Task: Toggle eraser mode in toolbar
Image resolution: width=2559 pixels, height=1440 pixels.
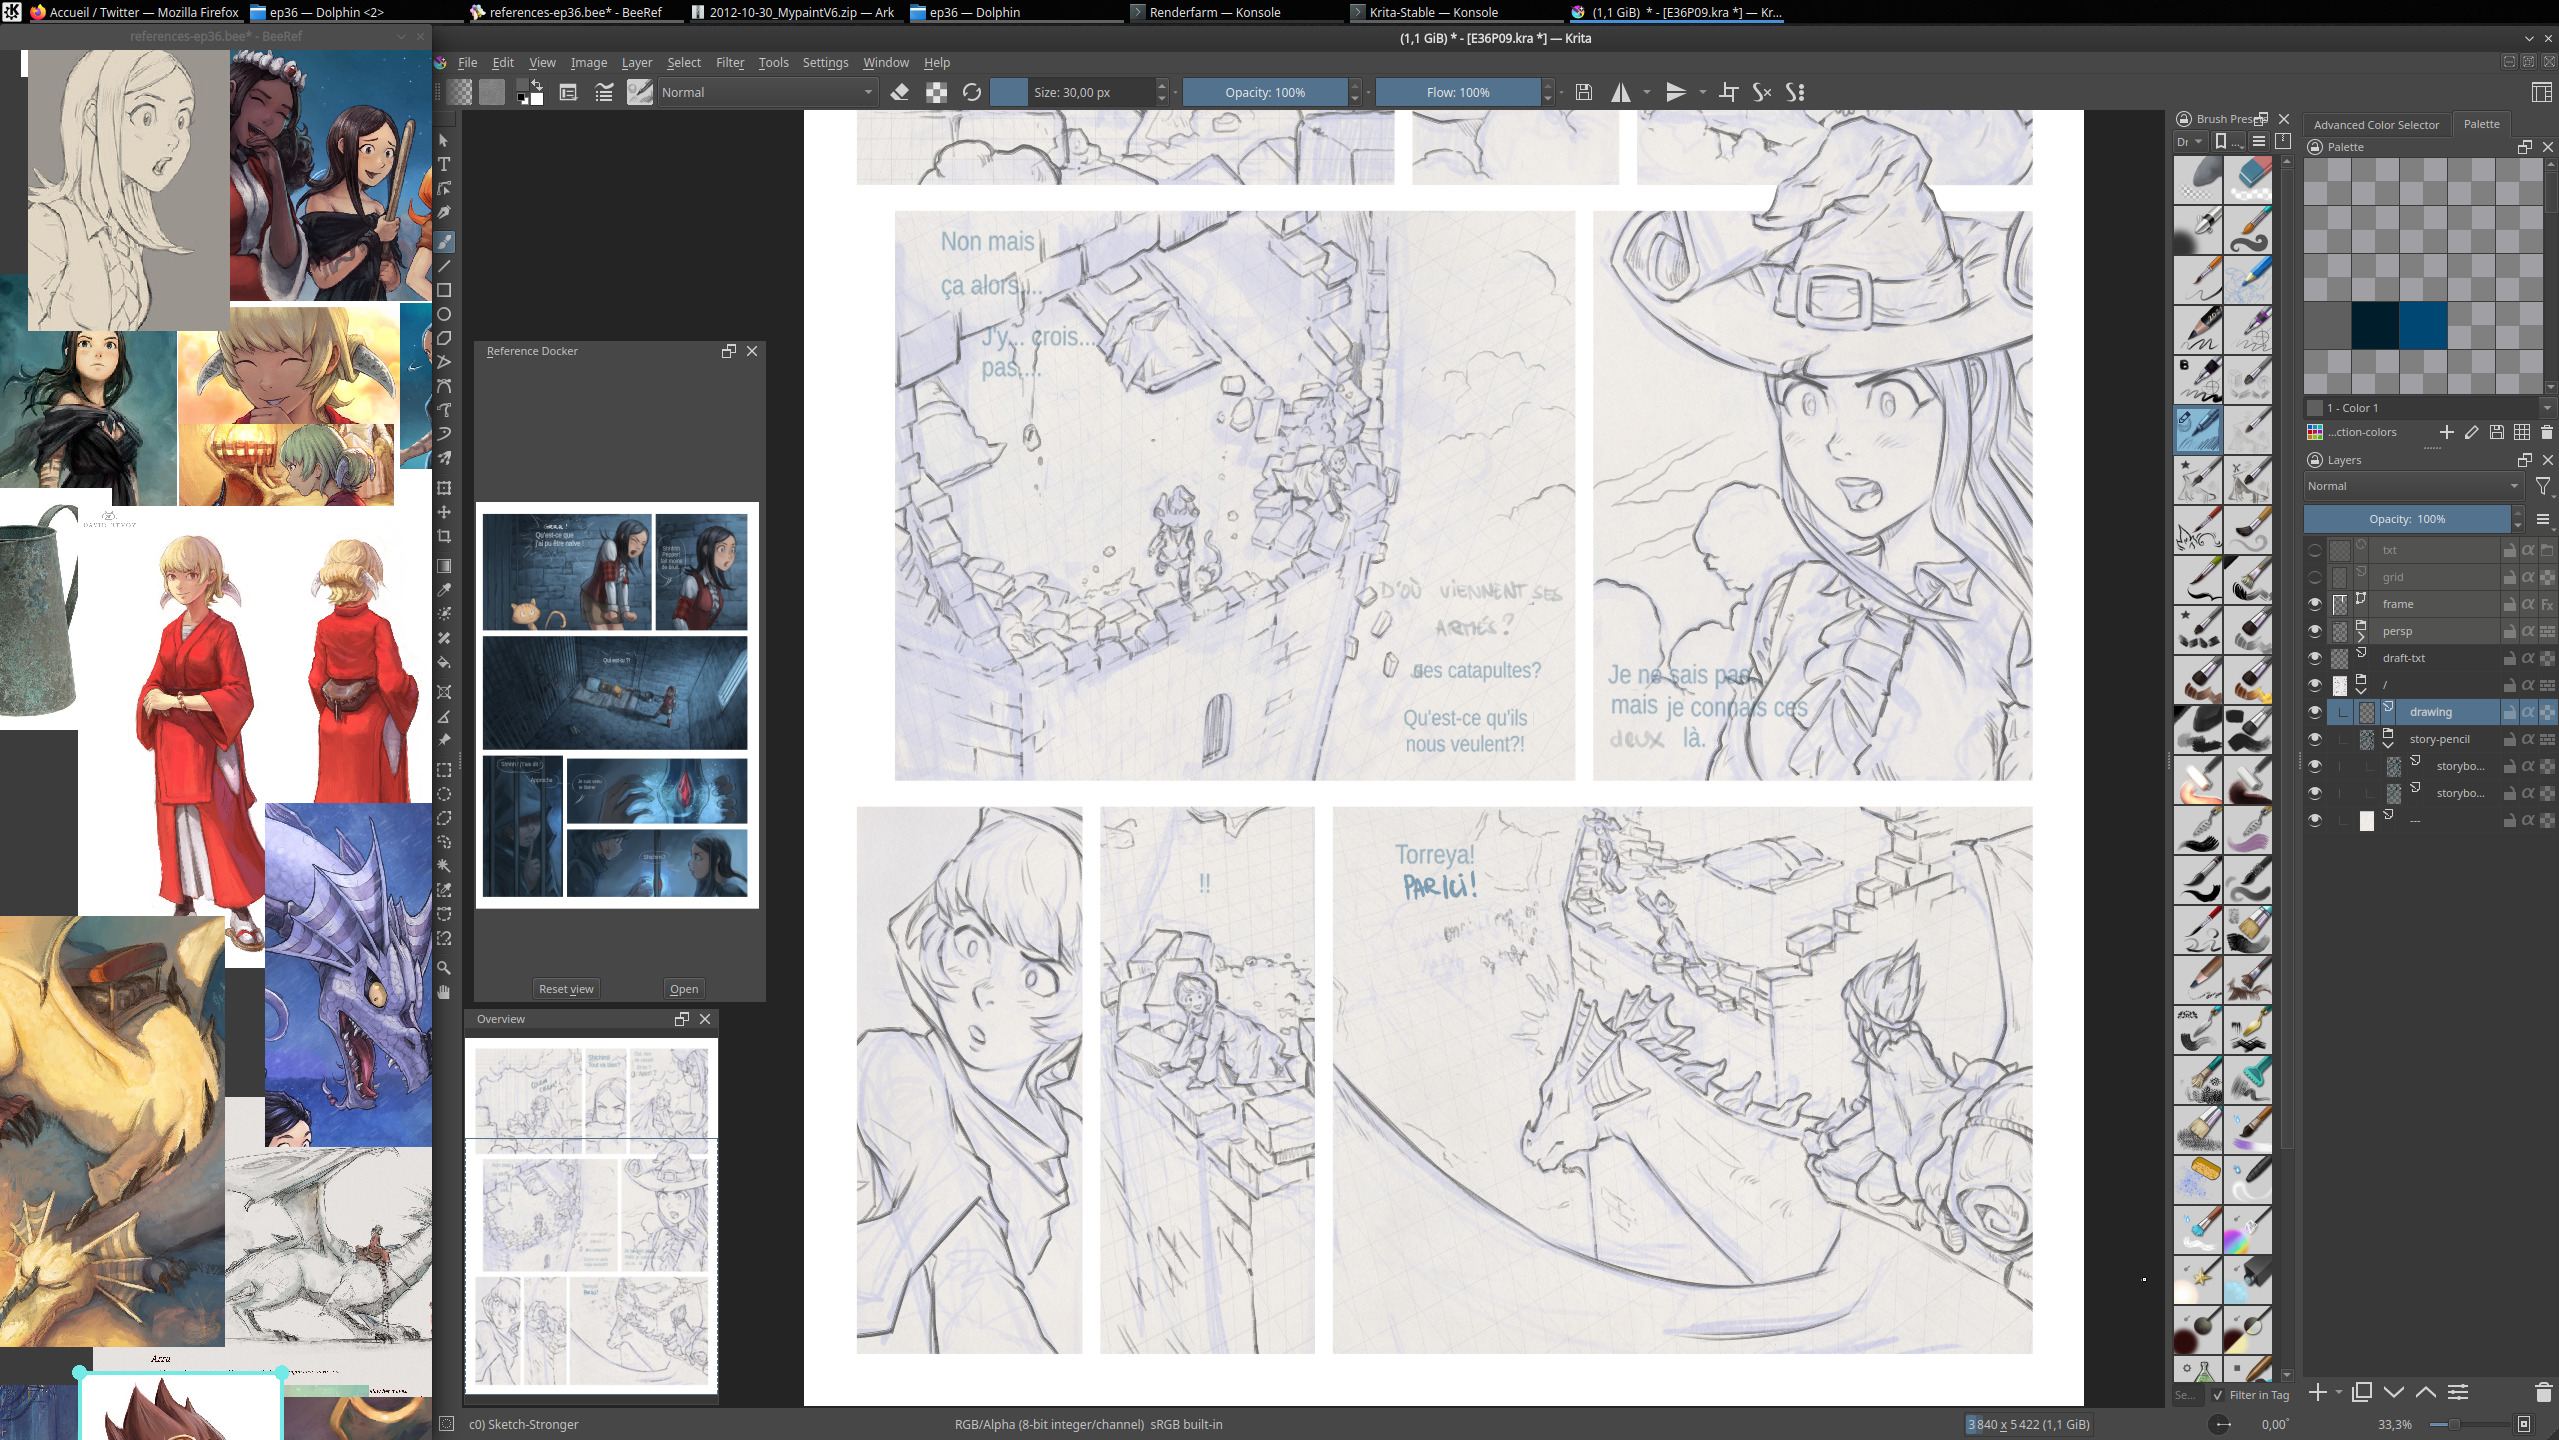Action: pyautogui.click(x=899, y=92)
